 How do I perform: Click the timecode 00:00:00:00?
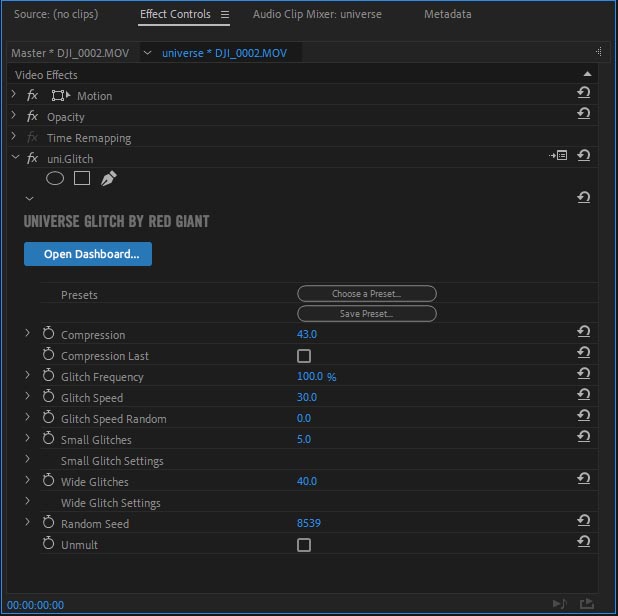[x=35, y=605]
